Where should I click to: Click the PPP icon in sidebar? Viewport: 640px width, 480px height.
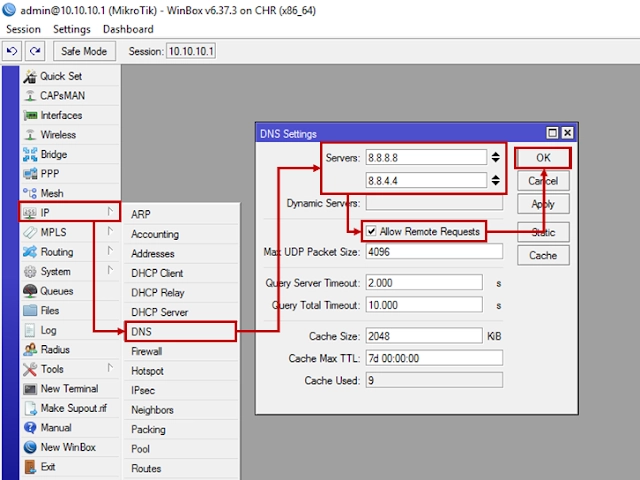[30, 174]
